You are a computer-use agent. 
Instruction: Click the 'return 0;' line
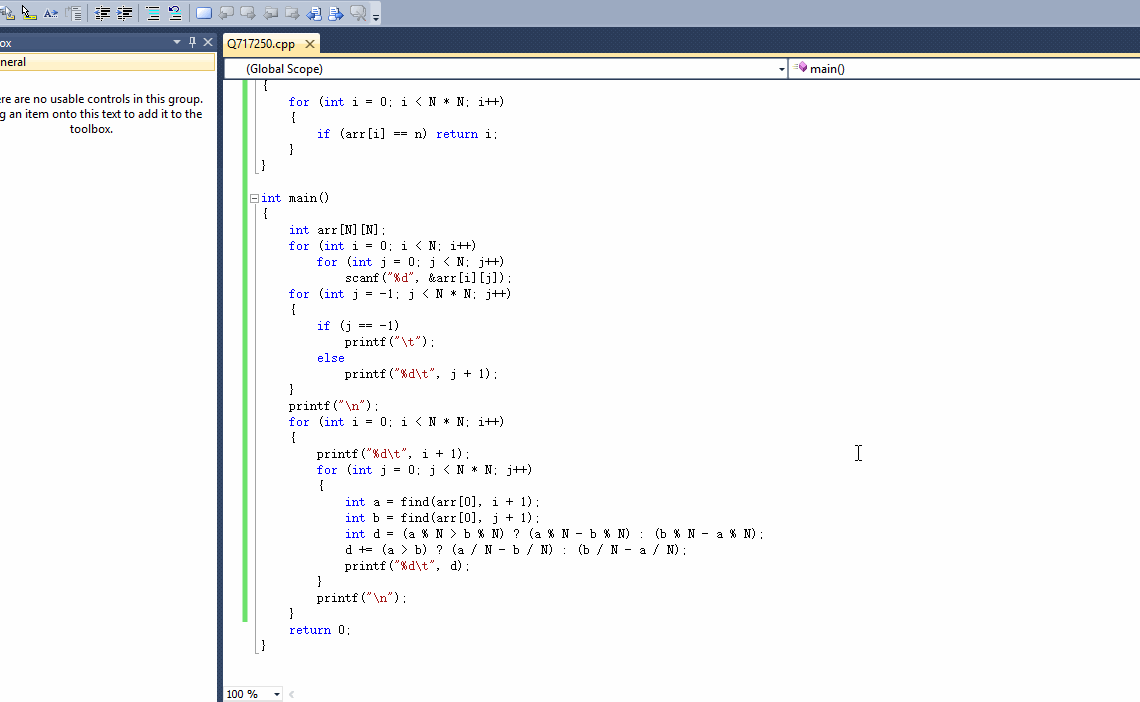(x=319, y=630)
